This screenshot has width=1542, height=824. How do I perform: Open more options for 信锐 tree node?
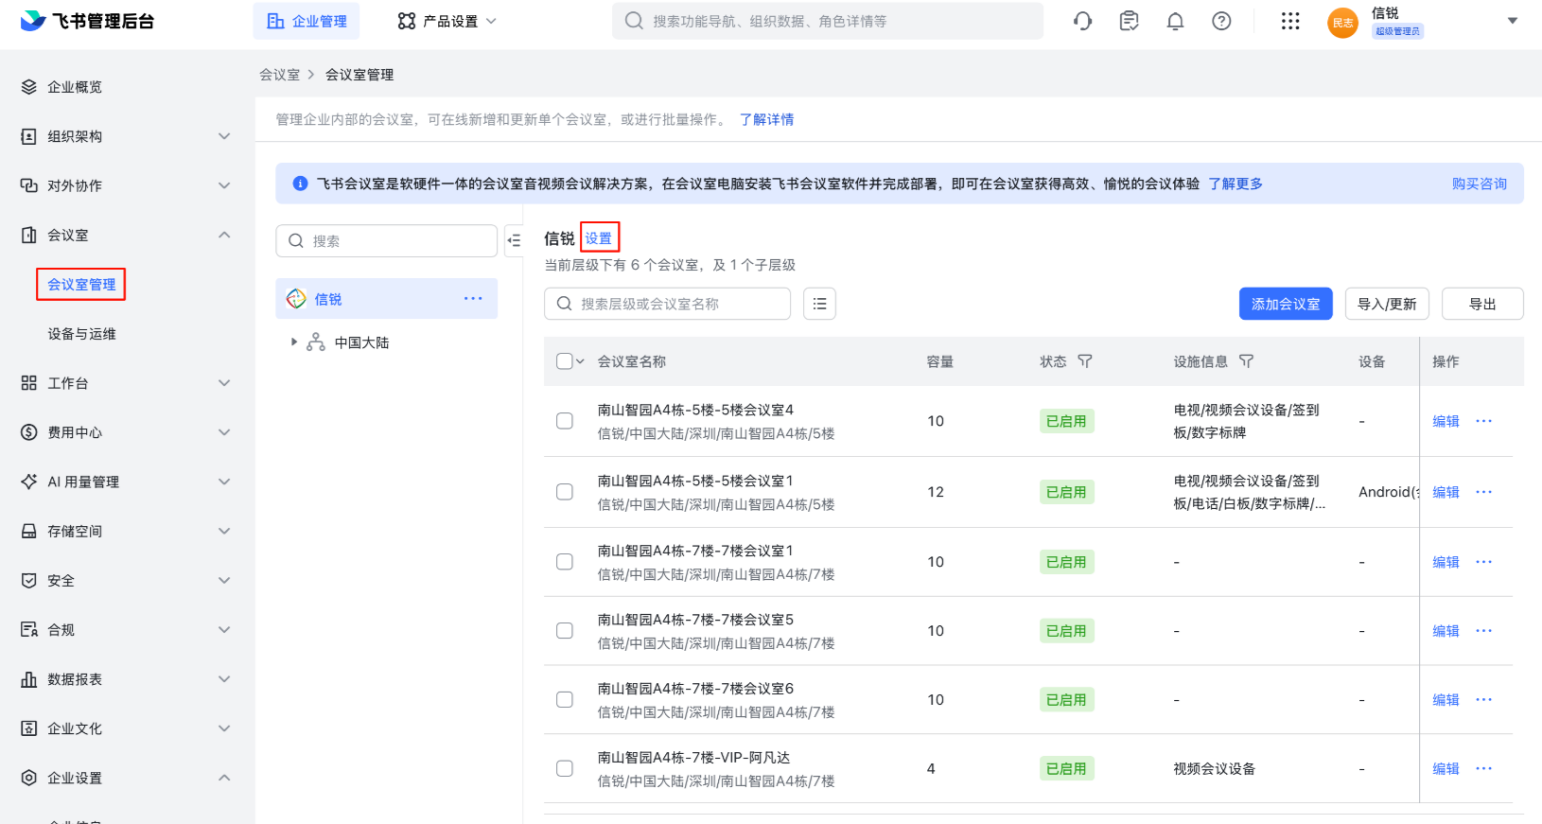tap(473, 299)
